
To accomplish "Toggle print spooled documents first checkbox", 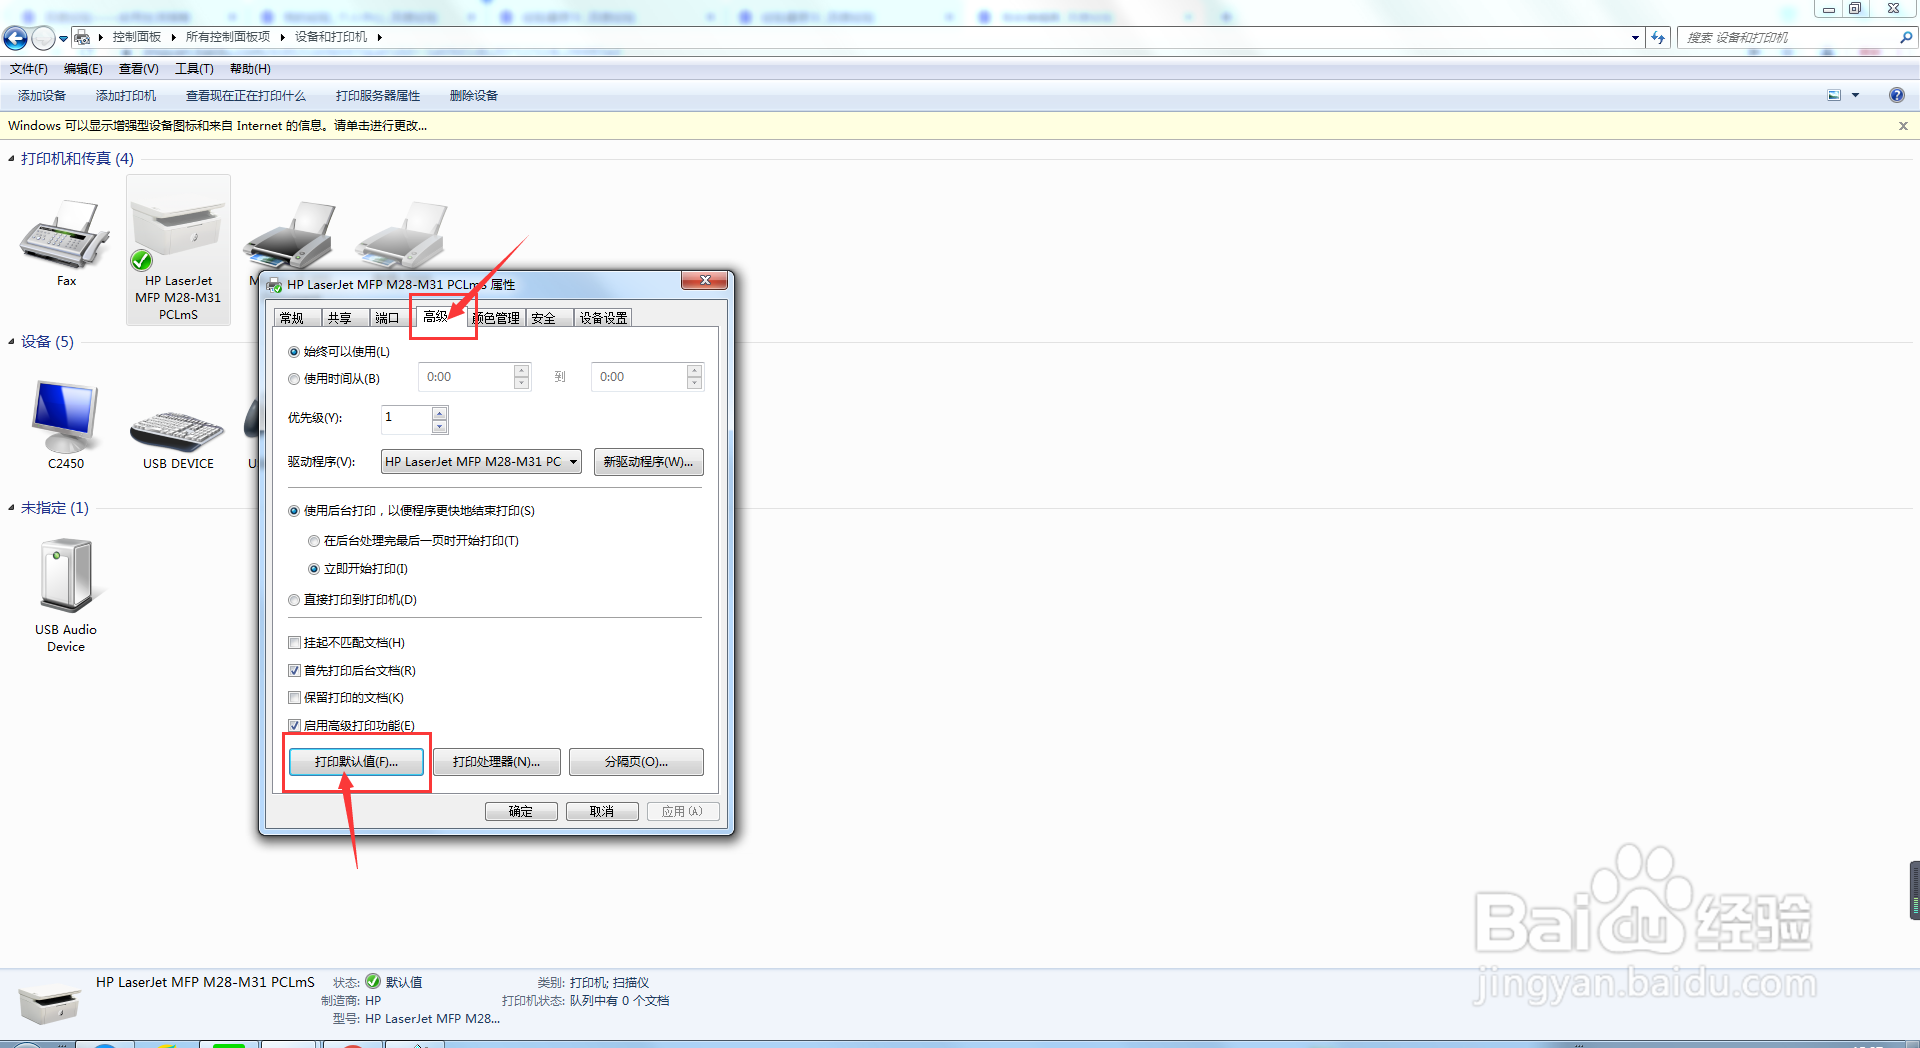I will coord(294,671).
